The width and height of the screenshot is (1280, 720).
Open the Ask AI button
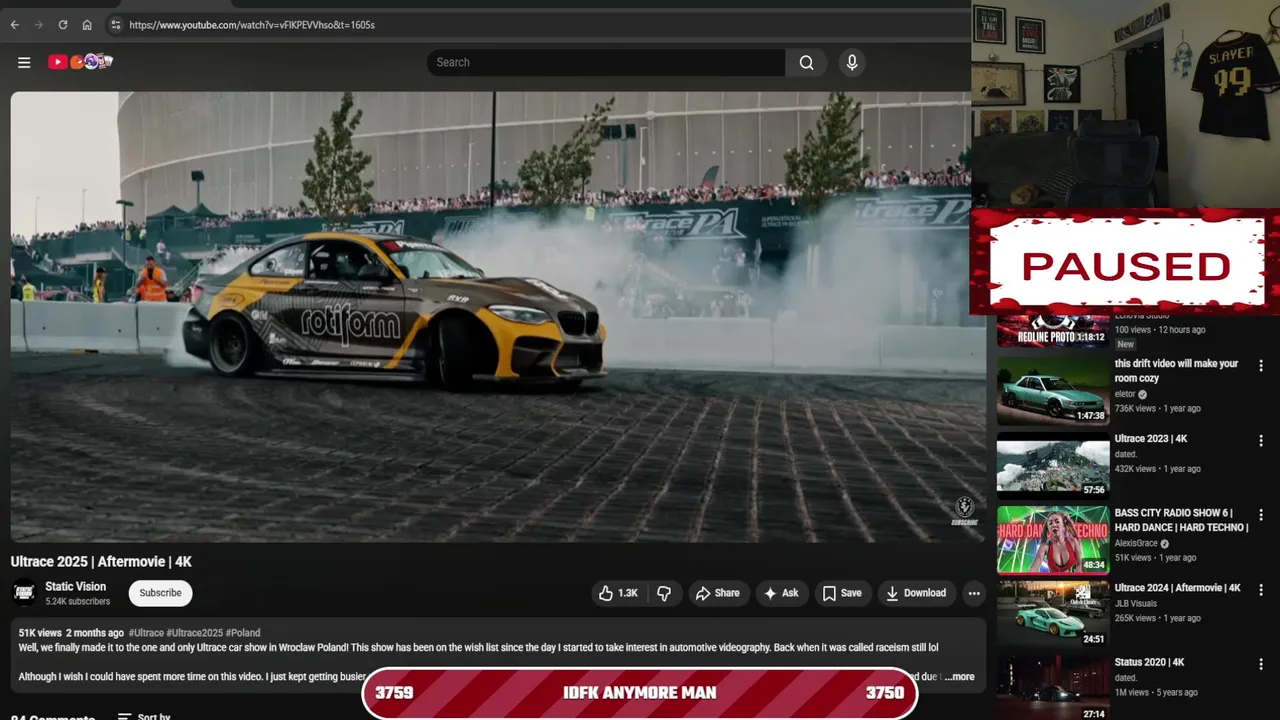pos(781,593)
